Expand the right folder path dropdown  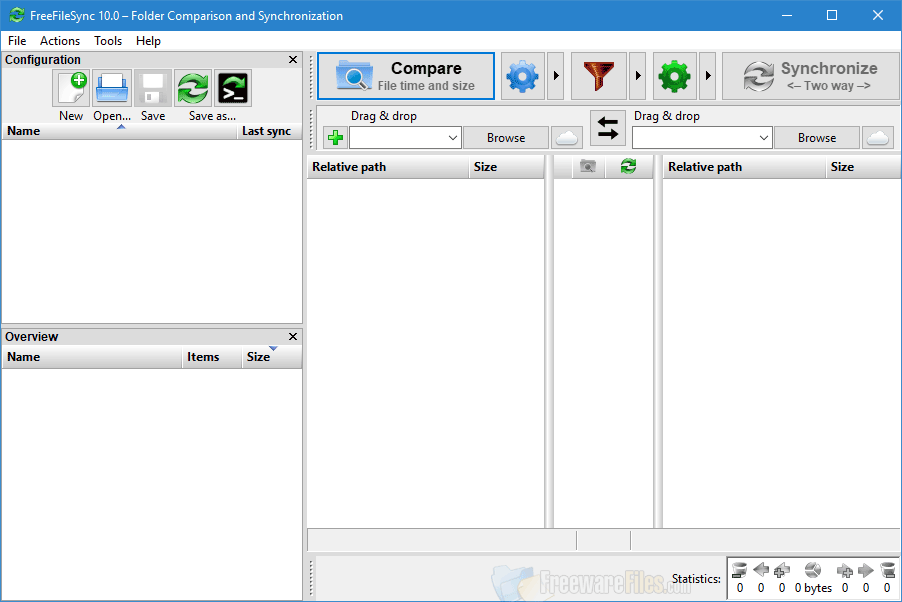pyautogui.click(x=766, y=137)
